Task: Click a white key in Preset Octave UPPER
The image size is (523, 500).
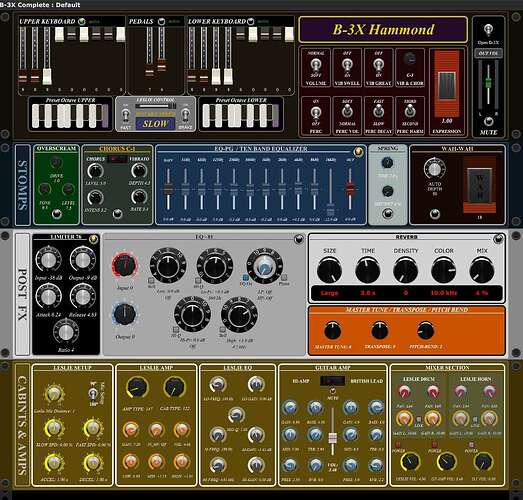Action: pyautogui.click(x=35, y=116)
